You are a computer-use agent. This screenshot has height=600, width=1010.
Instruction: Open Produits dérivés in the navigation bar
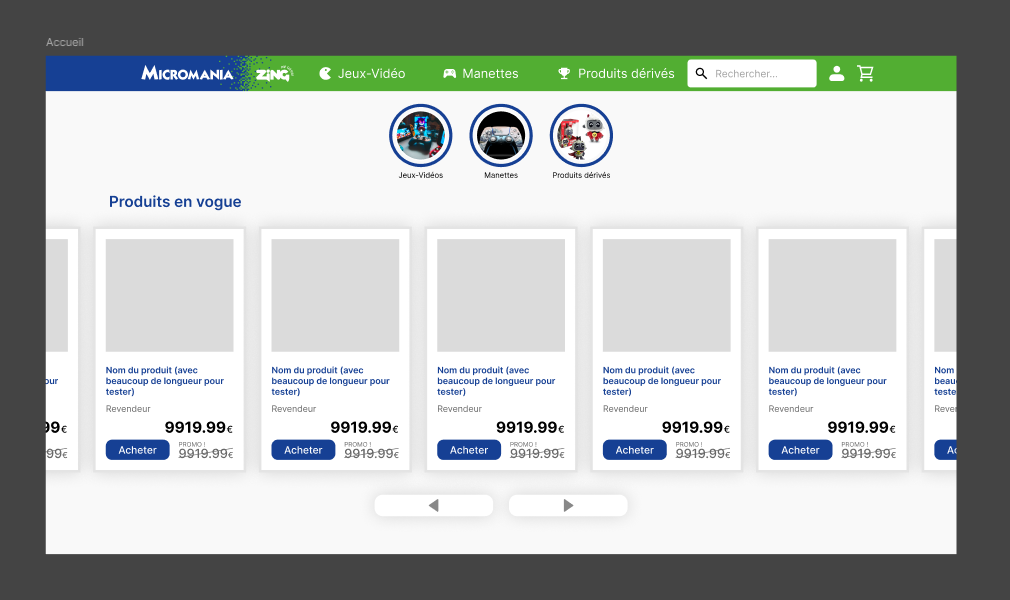pyautogui.click(x=616, y=74)
